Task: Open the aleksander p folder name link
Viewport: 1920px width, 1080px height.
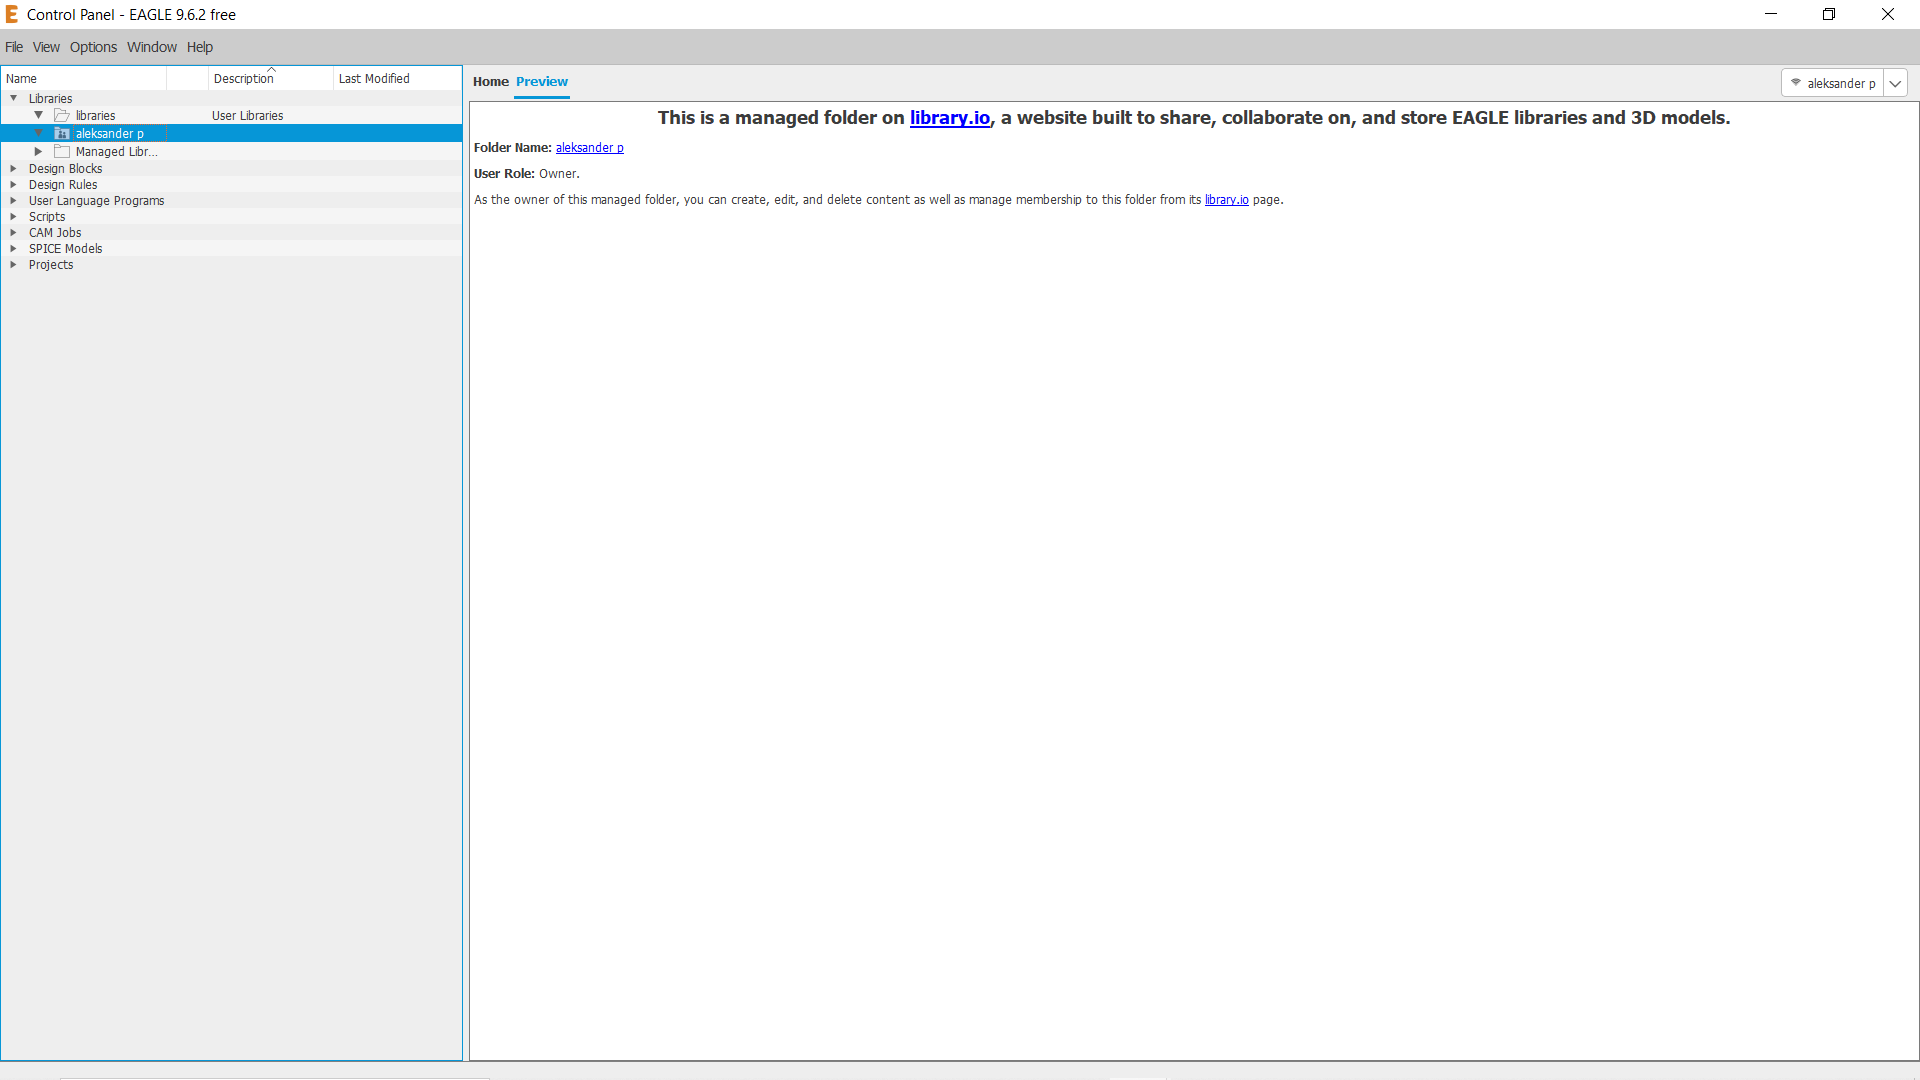Action: pos(590,148)
